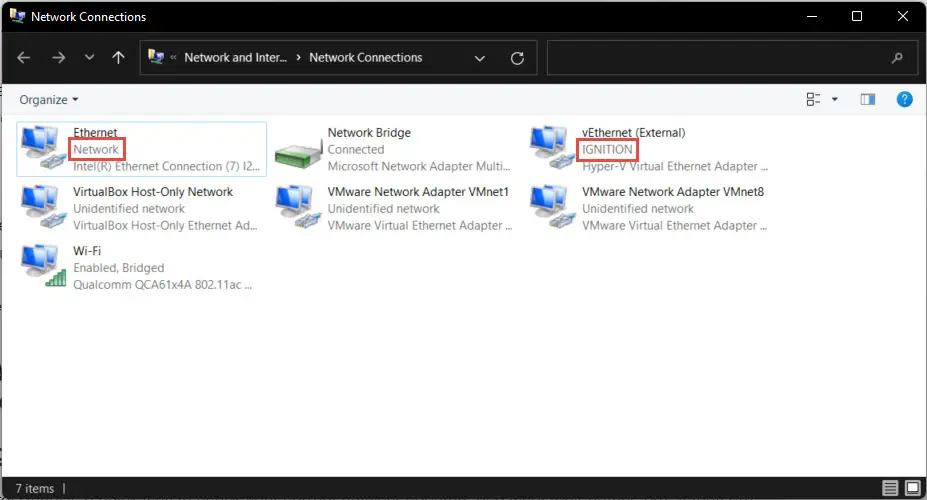This screenshot has height=500, width=927.
Task: Go back to the previous location
Action: 24,57
